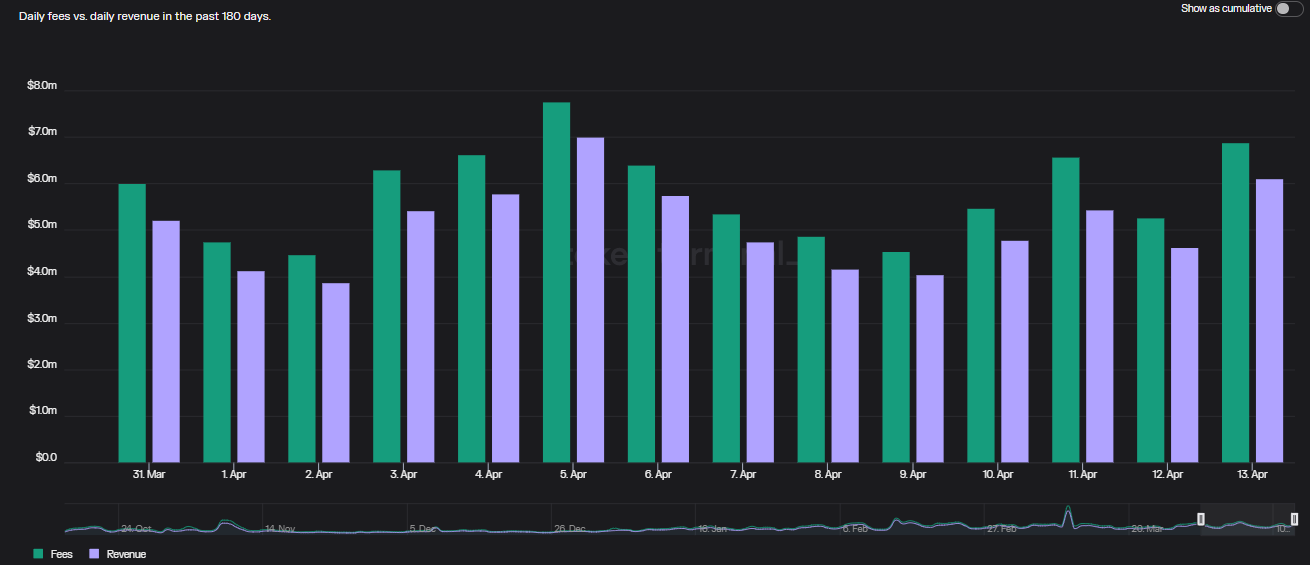
Task: Grab the left range navigator handle
Action: (1201, 519)
